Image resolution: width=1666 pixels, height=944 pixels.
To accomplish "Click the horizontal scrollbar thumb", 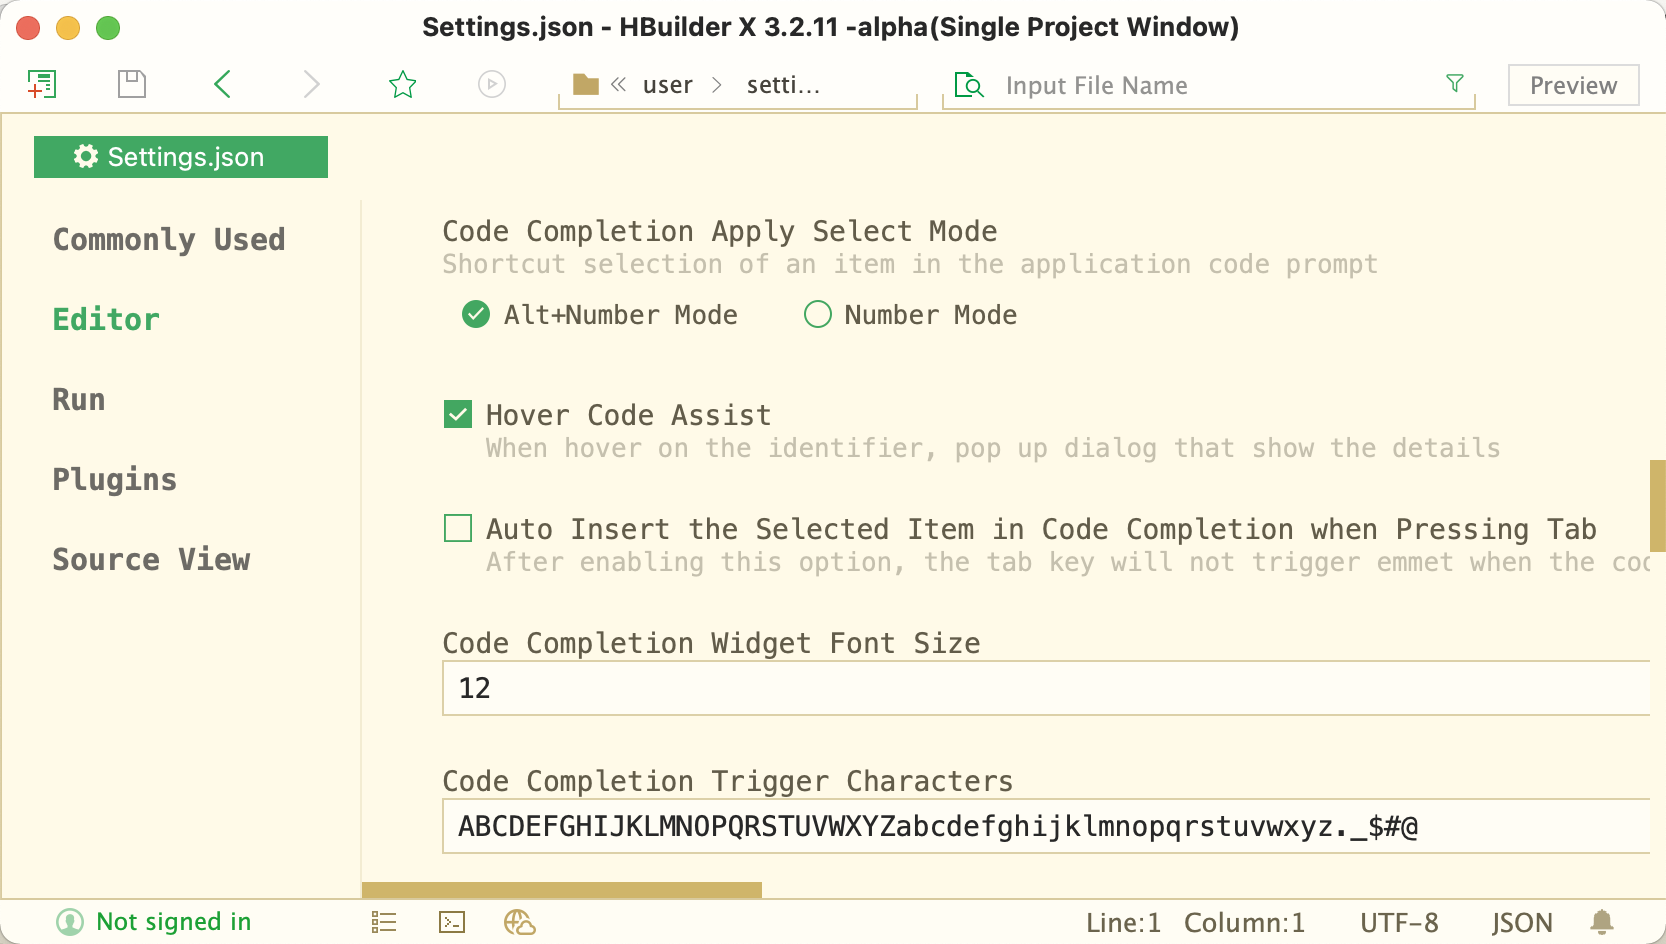I will [x=562, y=890].
